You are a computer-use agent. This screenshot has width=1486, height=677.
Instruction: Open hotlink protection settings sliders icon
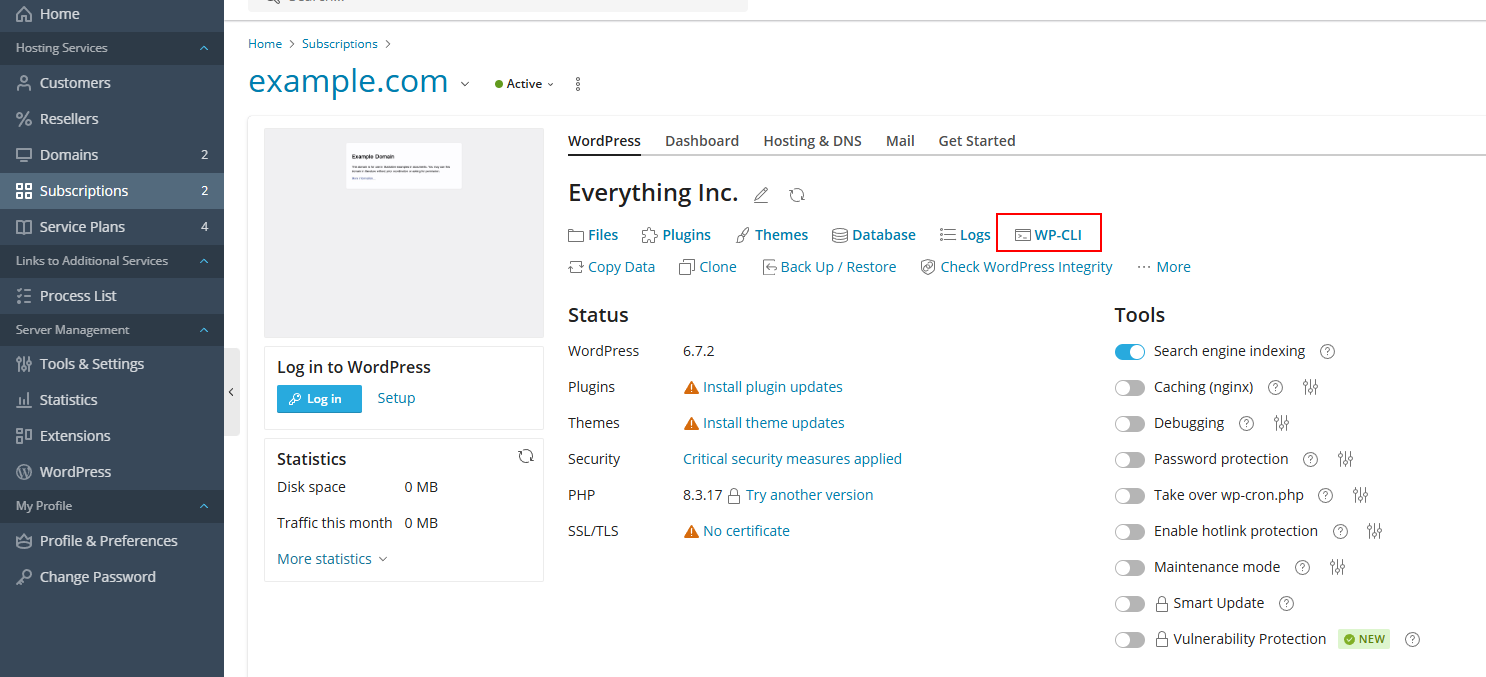coord(1375,531)
